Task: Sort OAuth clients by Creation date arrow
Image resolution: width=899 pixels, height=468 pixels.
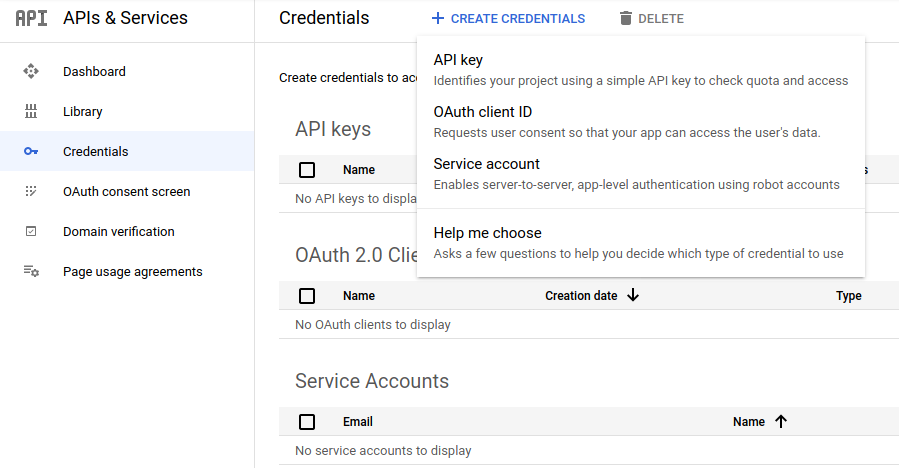Action: pyautogui.click(x=633, y=296)
